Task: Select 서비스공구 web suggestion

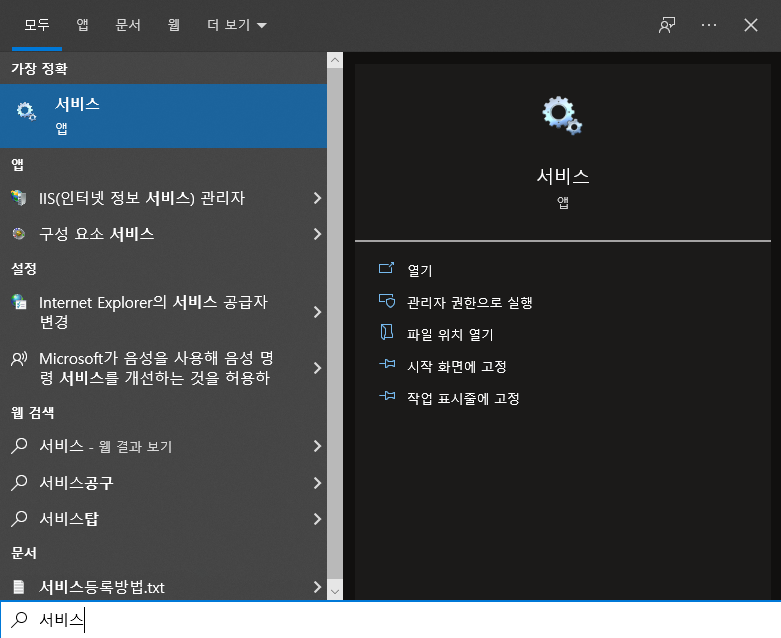Action: click(x=163, y=483)
